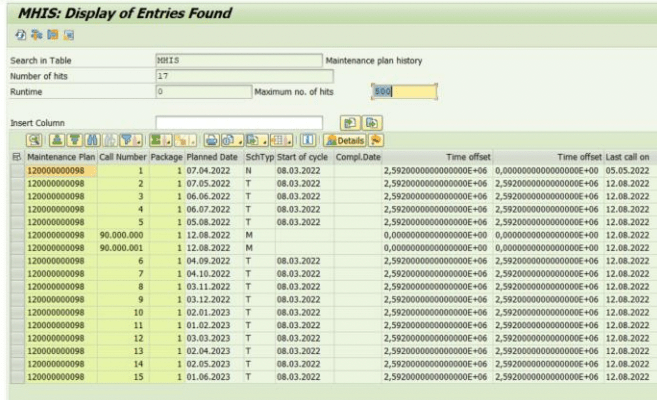This screenshot has height=400, width=657.
Task: Click the select-all icon at table corner
Action: click(x=16, y=158)
